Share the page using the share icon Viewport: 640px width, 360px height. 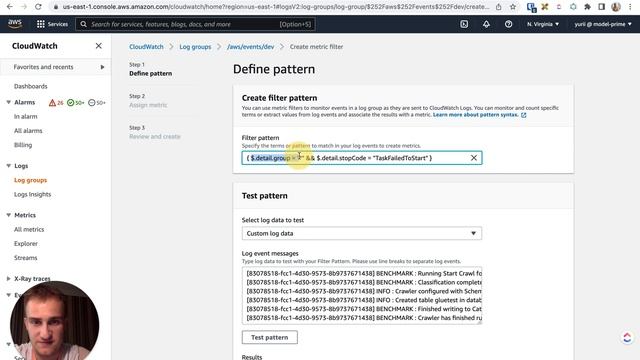click(x=498, y=7)
